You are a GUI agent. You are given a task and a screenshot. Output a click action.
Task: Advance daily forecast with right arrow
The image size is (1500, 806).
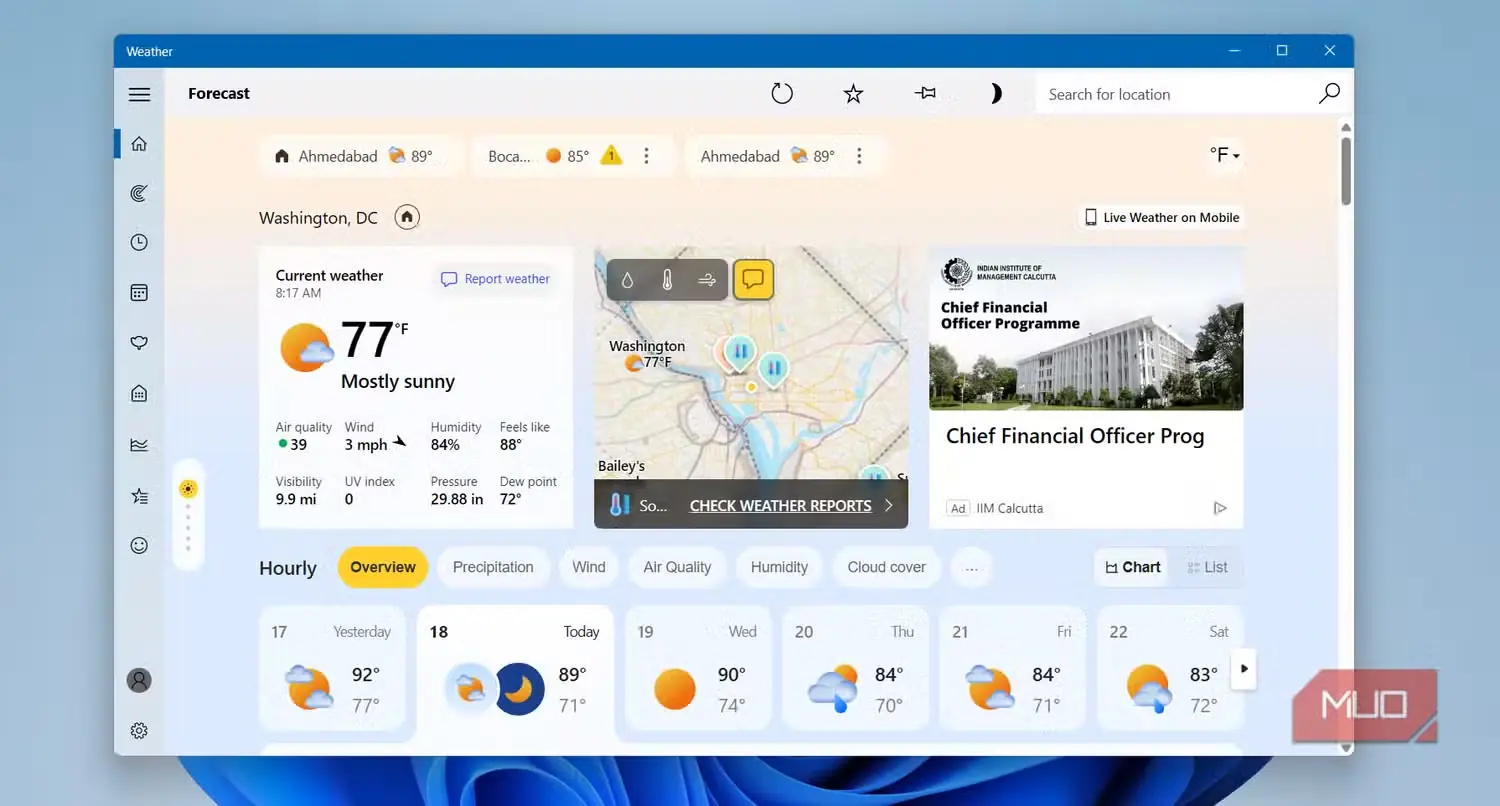point(1244,668)
